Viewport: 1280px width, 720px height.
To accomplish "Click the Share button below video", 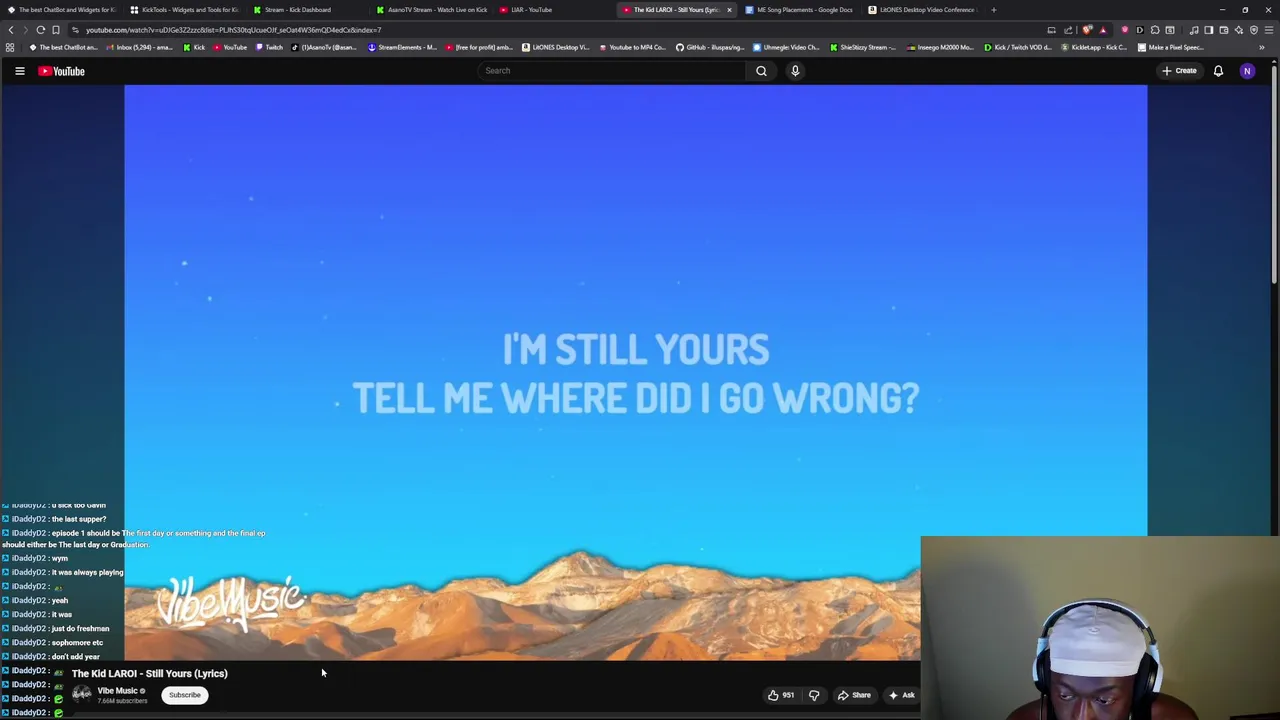I will [854, 695].
